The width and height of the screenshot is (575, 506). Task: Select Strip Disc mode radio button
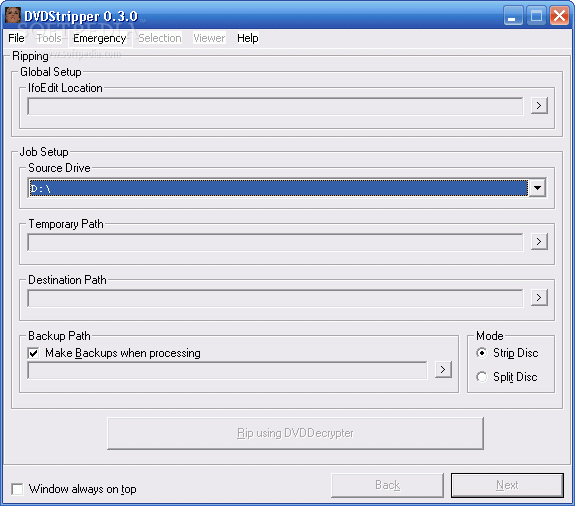(x=481, y=353)
